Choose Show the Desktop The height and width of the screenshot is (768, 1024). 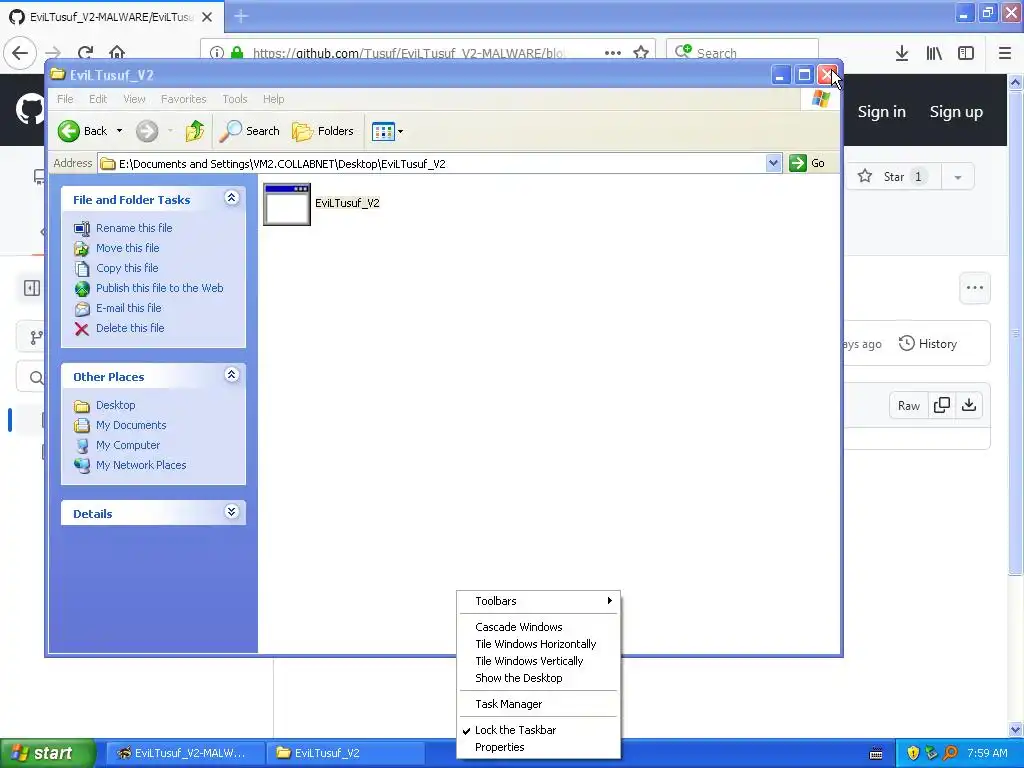[x=538, y=678]
